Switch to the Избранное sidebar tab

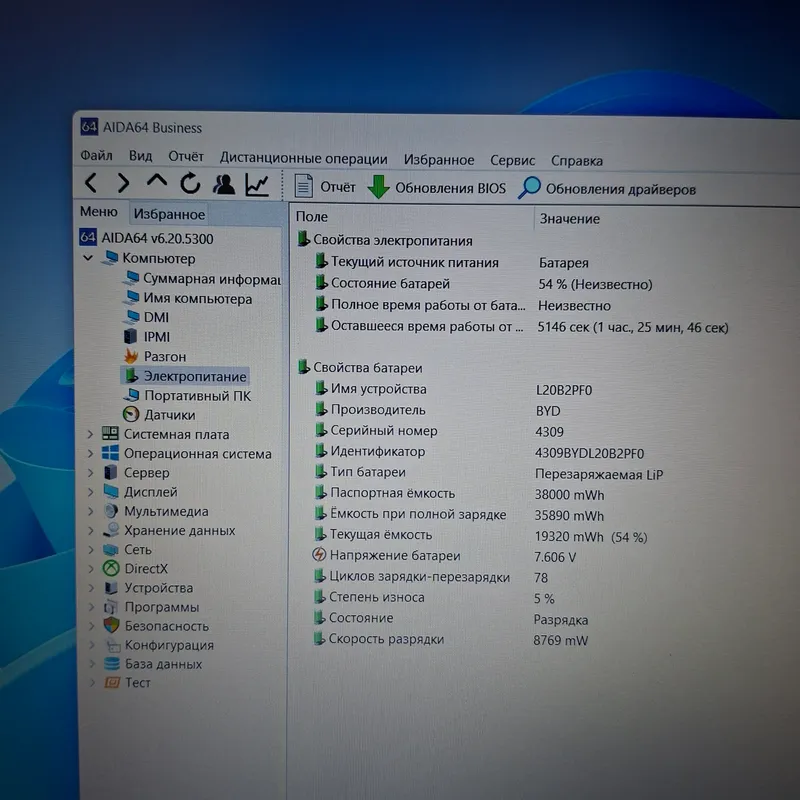click(x=169, y=214)
